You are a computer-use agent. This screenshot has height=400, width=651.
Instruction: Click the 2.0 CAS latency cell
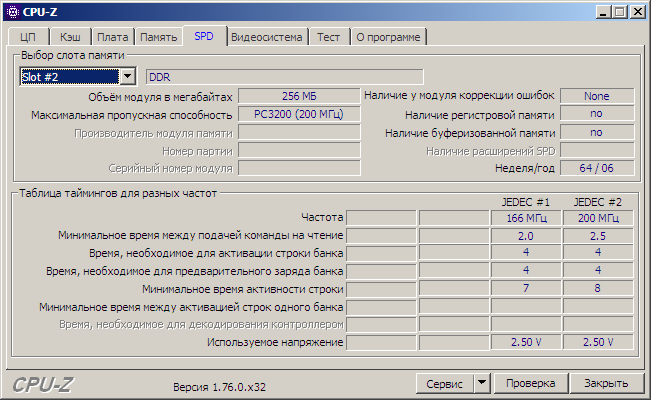pyautogui.click(x=526, y=236)
